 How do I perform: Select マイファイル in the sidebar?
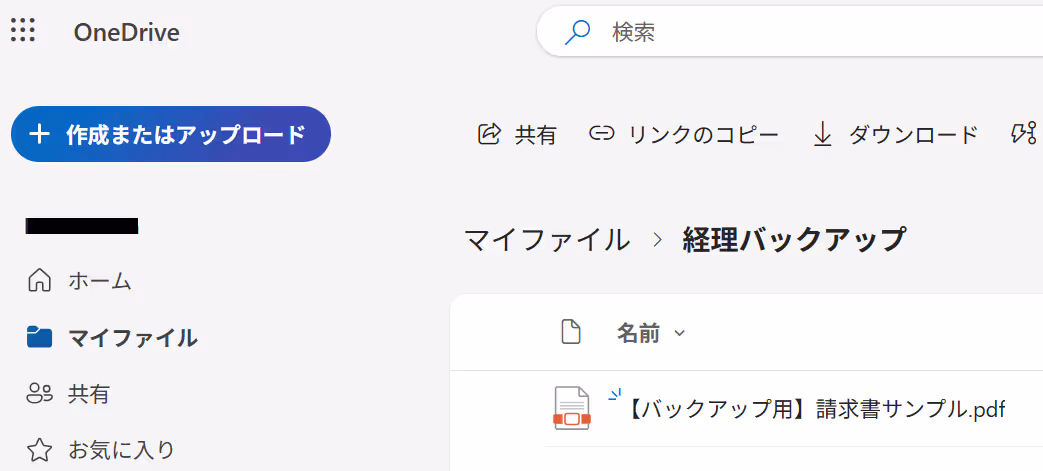click(112, 338)
